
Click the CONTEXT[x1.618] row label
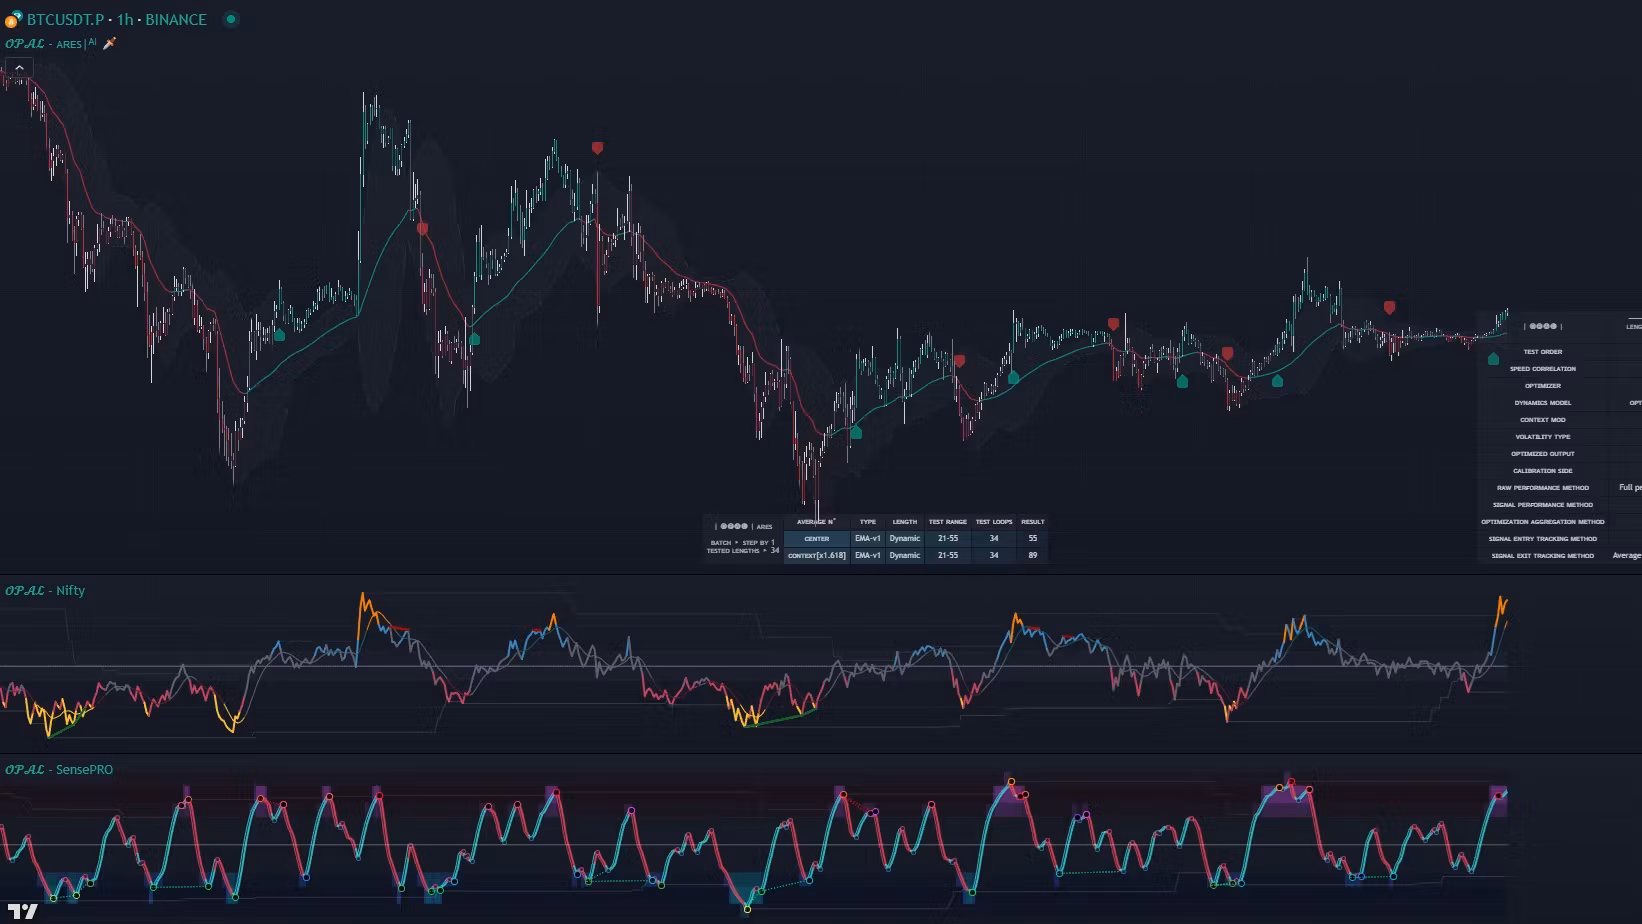click(816, 555)
